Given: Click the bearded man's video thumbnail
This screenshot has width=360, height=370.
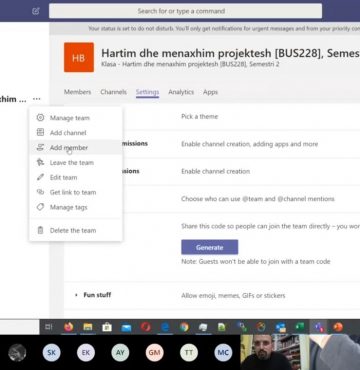Looking at the screenshot, I should [275, 352].
